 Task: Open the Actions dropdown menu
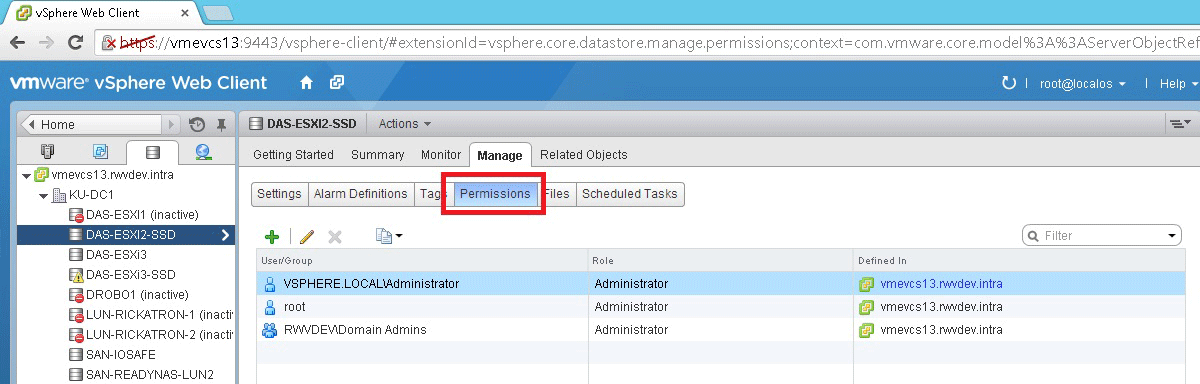click(405, 124)
